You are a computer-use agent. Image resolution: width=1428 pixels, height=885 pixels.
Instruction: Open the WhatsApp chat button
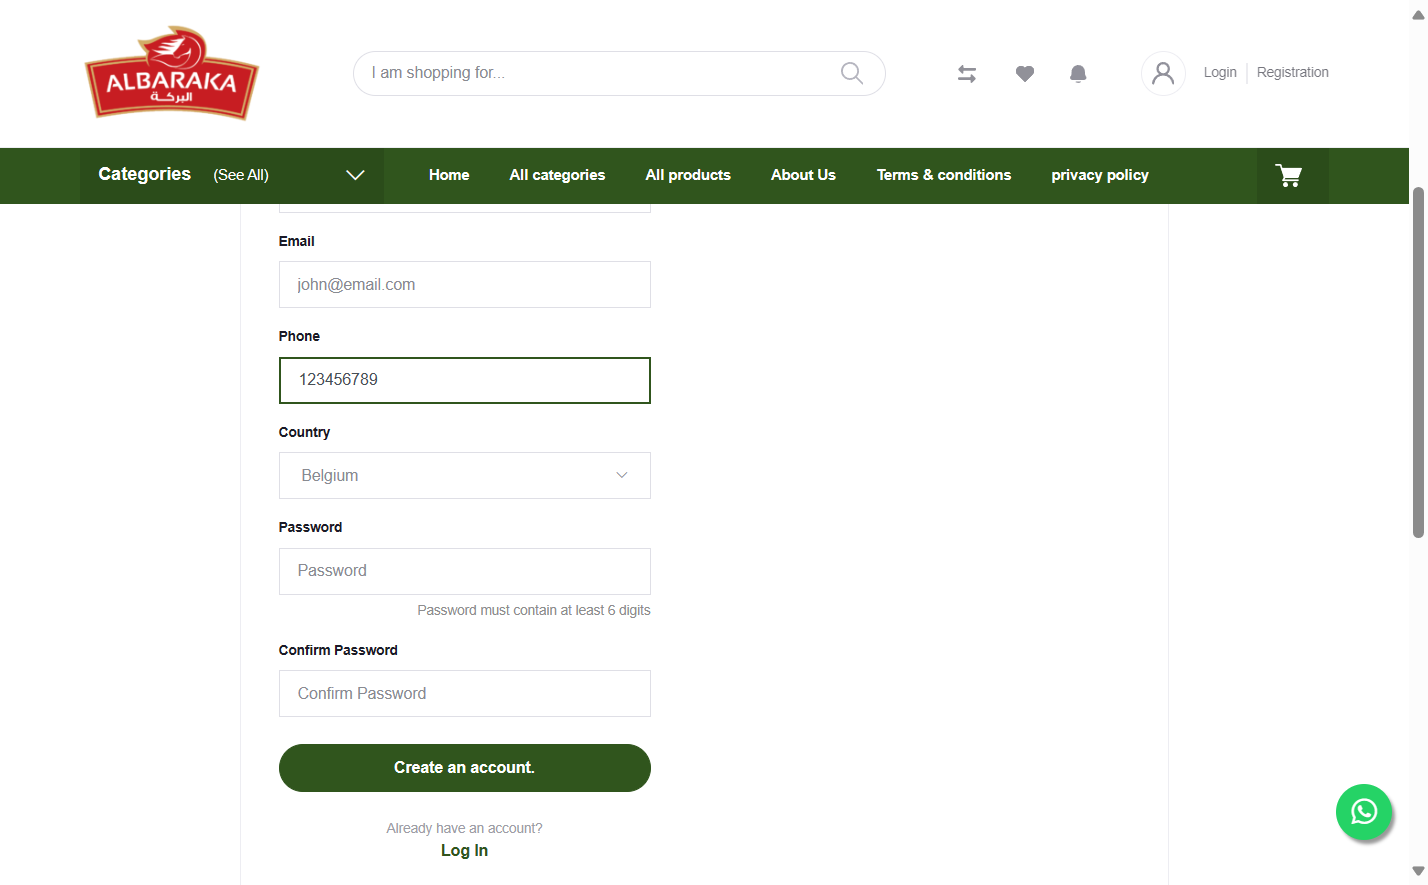1364,811
